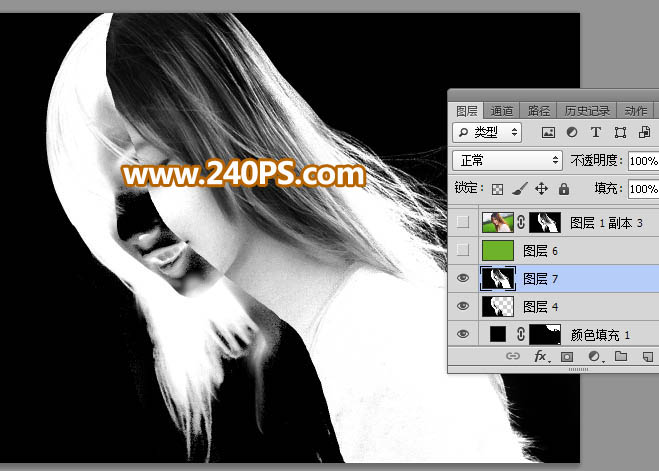
Task: Filter layers by smart object icon
Action: [644, 132]
